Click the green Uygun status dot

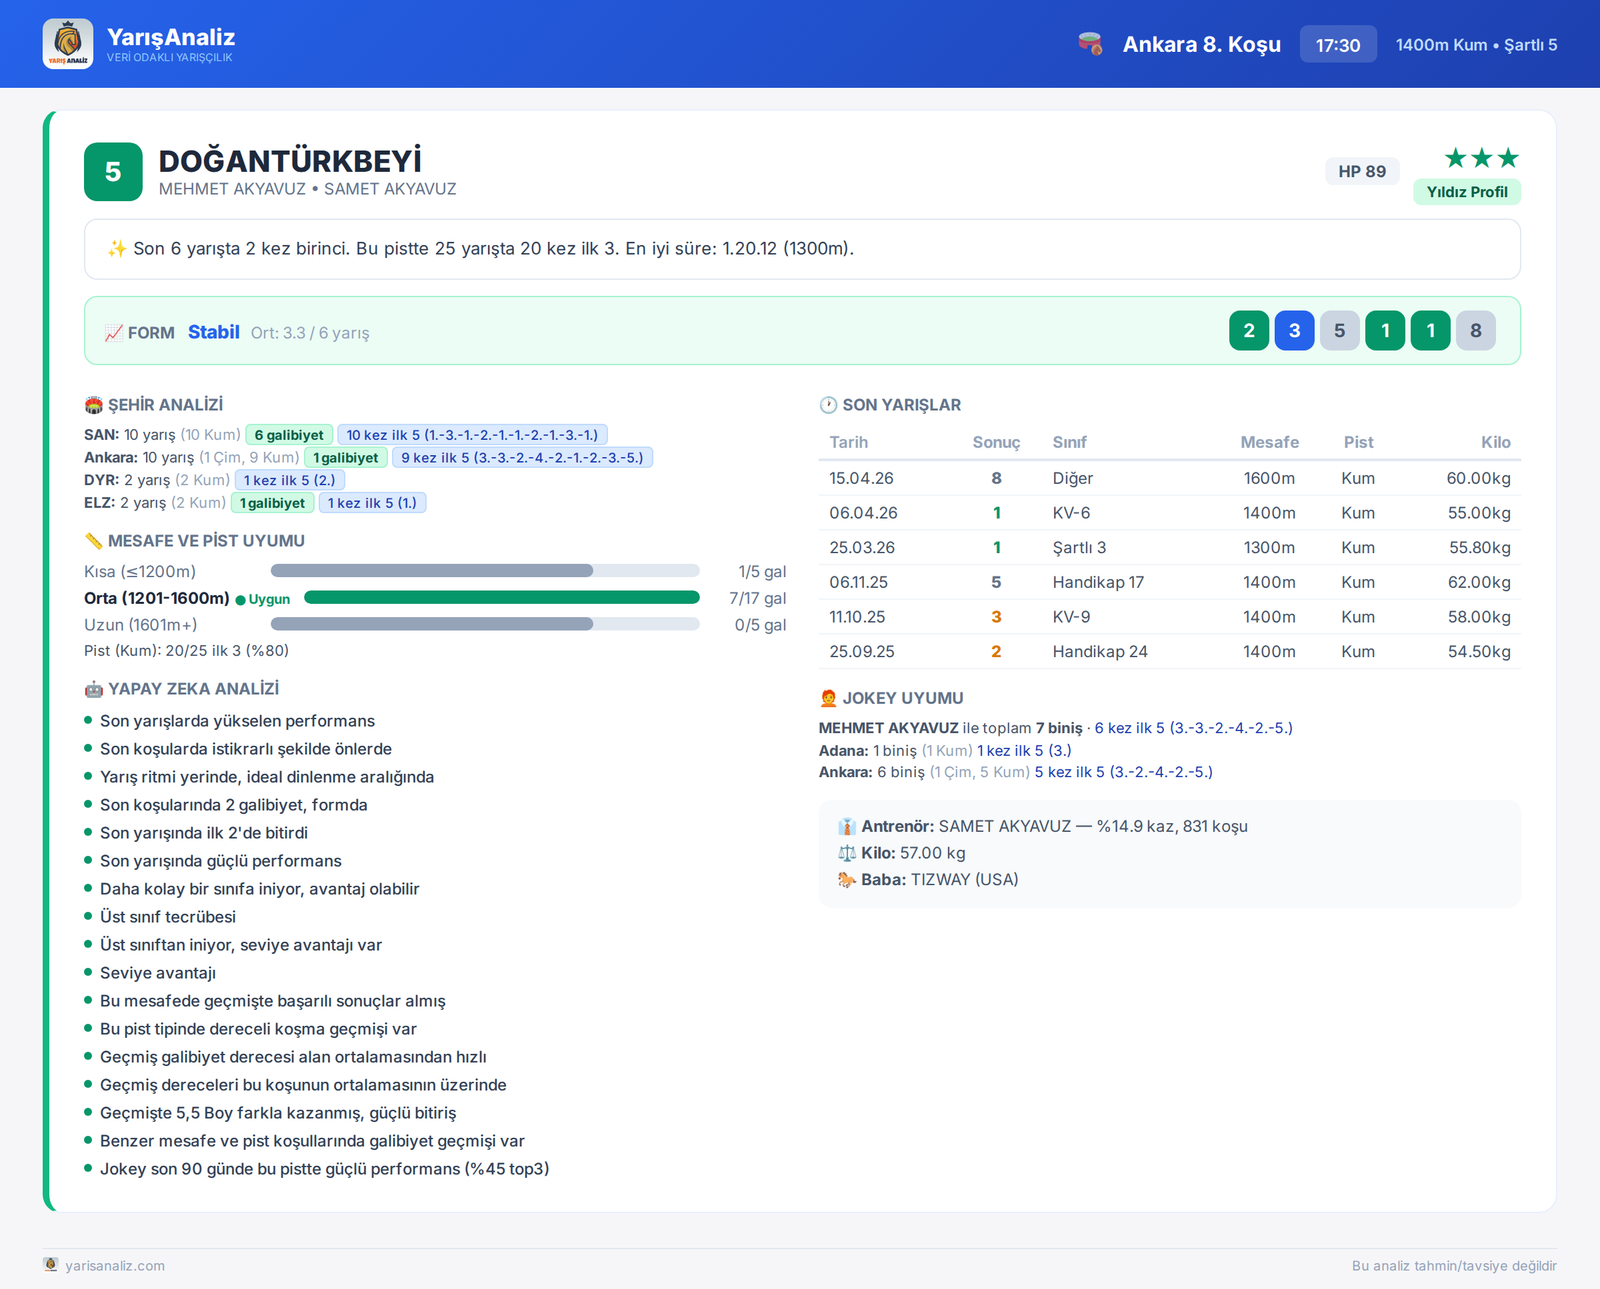pos(240,600)
